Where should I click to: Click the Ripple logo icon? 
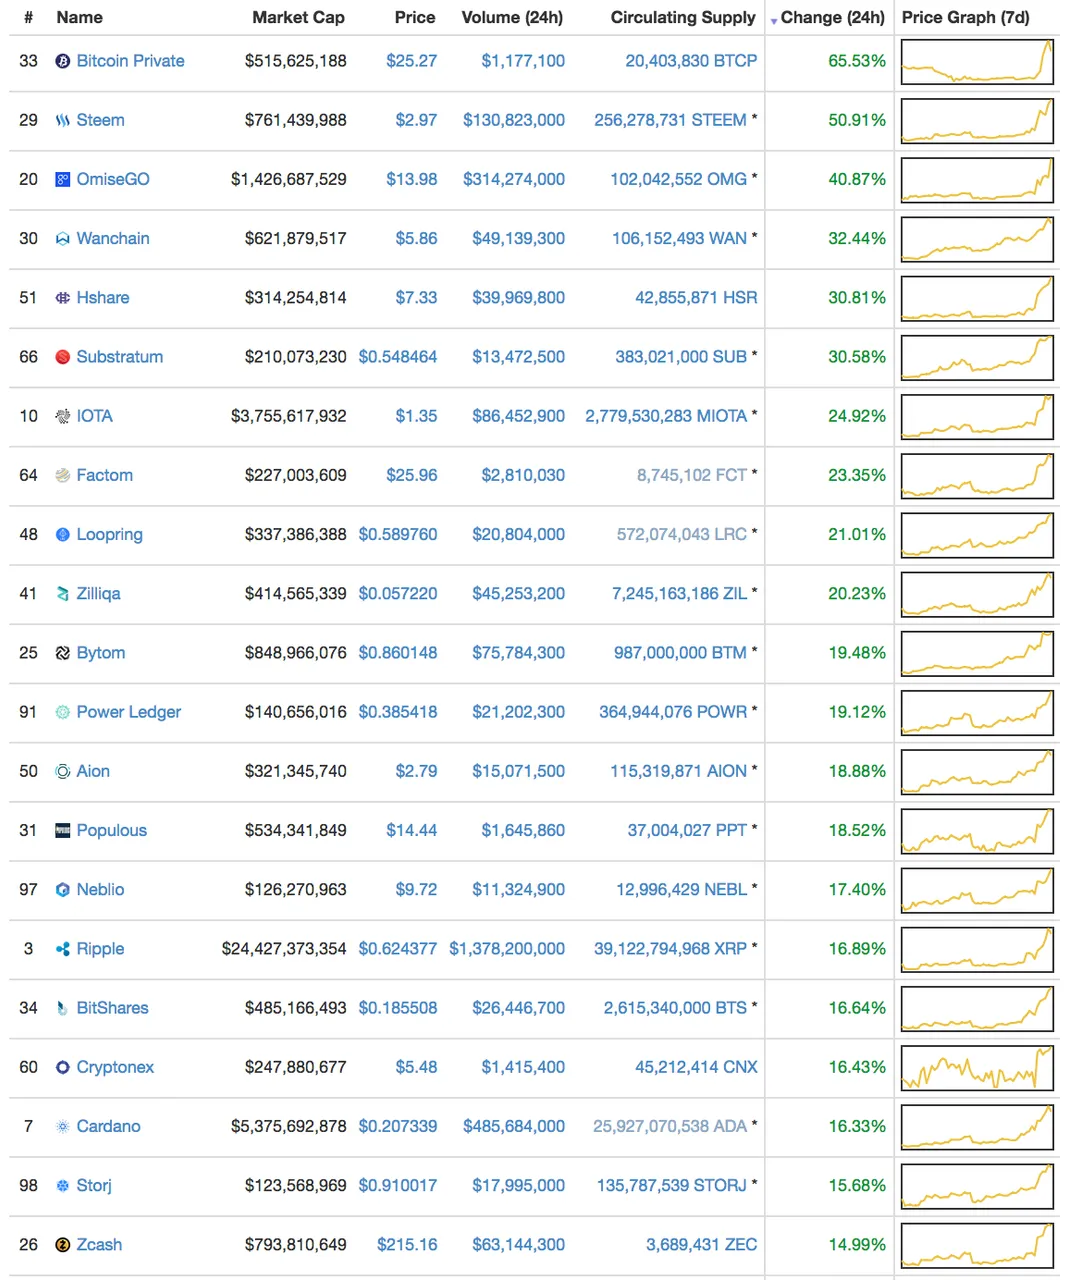click(63, 949)
